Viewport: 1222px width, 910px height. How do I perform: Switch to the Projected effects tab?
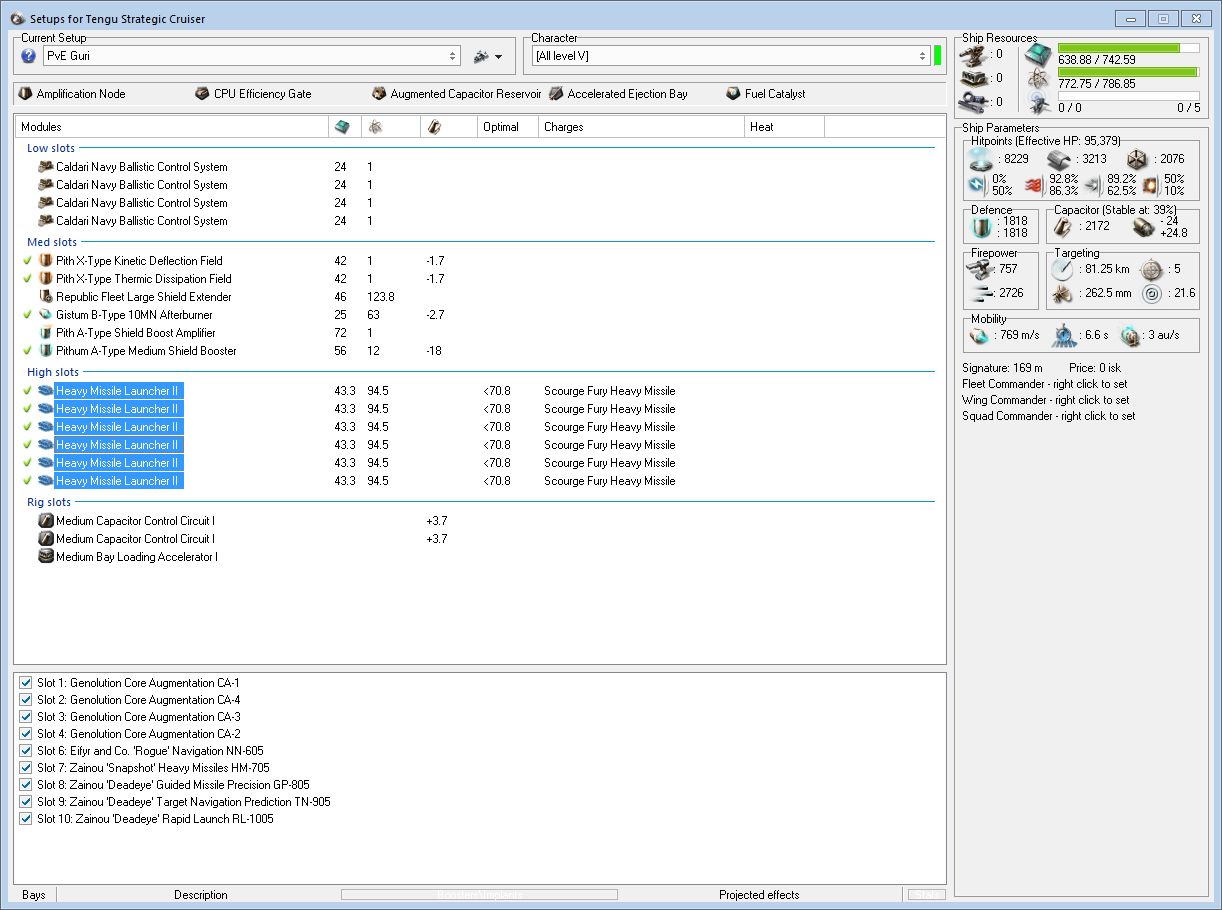point(760,895)
